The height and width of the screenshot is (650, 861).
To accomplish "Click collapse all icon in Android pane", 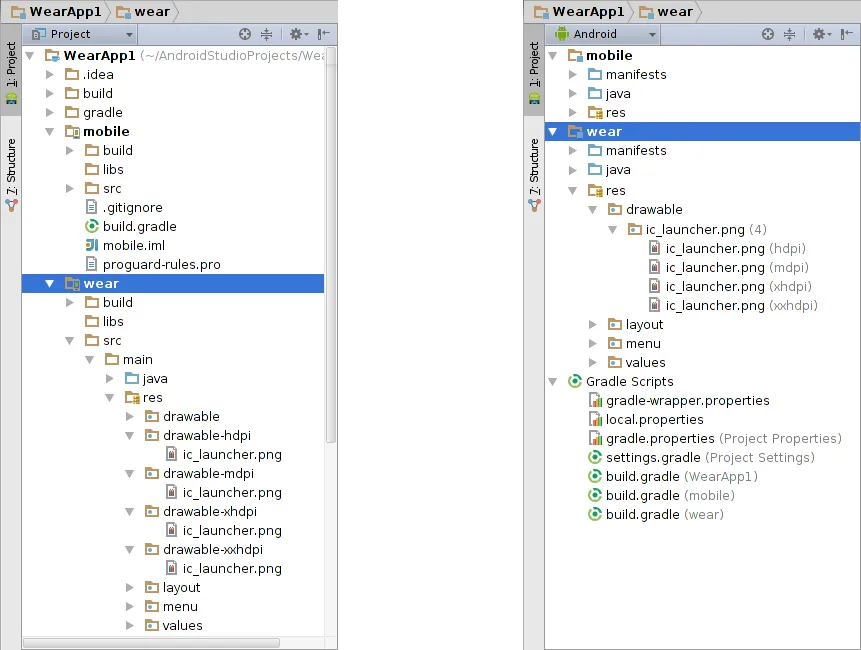I will point(789,34).
